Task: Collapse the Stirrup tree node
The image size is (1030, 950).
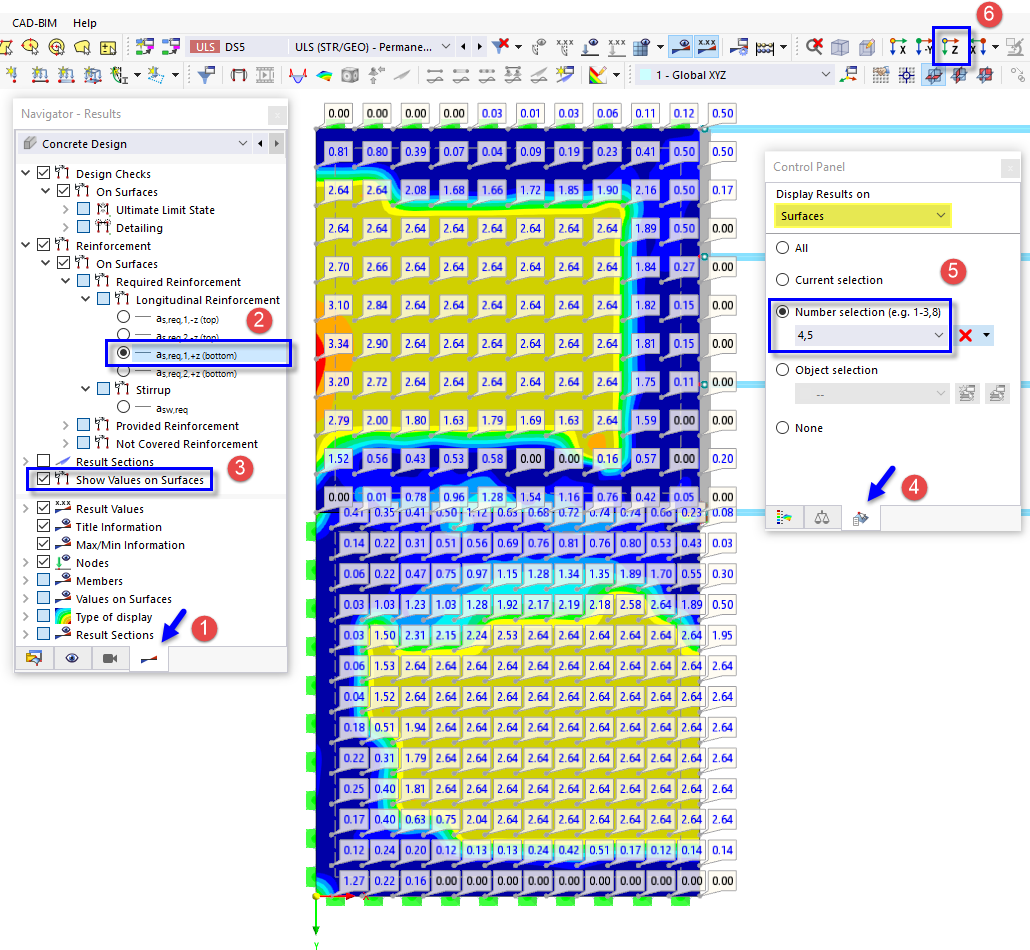Action: coord(85,389)
